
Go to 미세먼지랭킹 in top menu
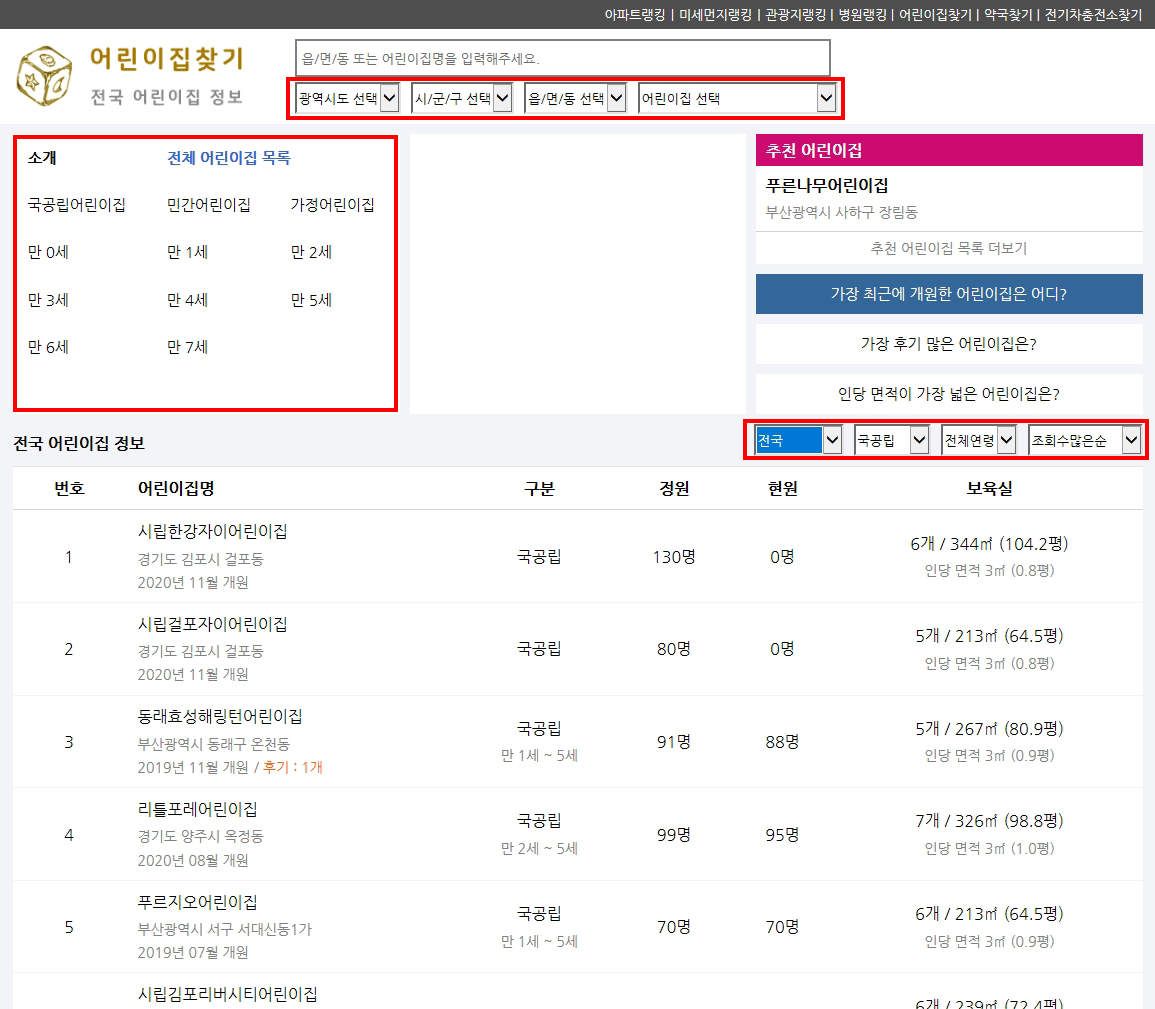[715, 15]
